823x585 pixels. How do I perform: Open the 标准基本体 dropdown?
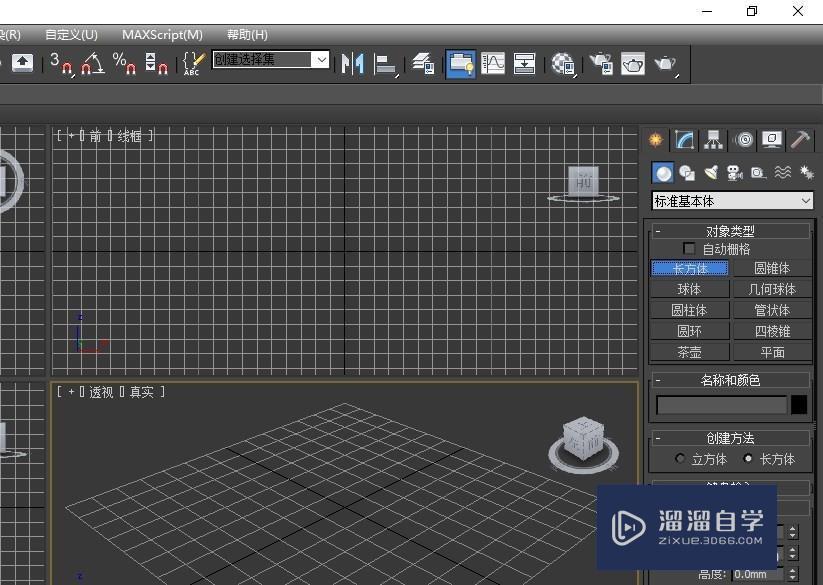coord(731,200)
